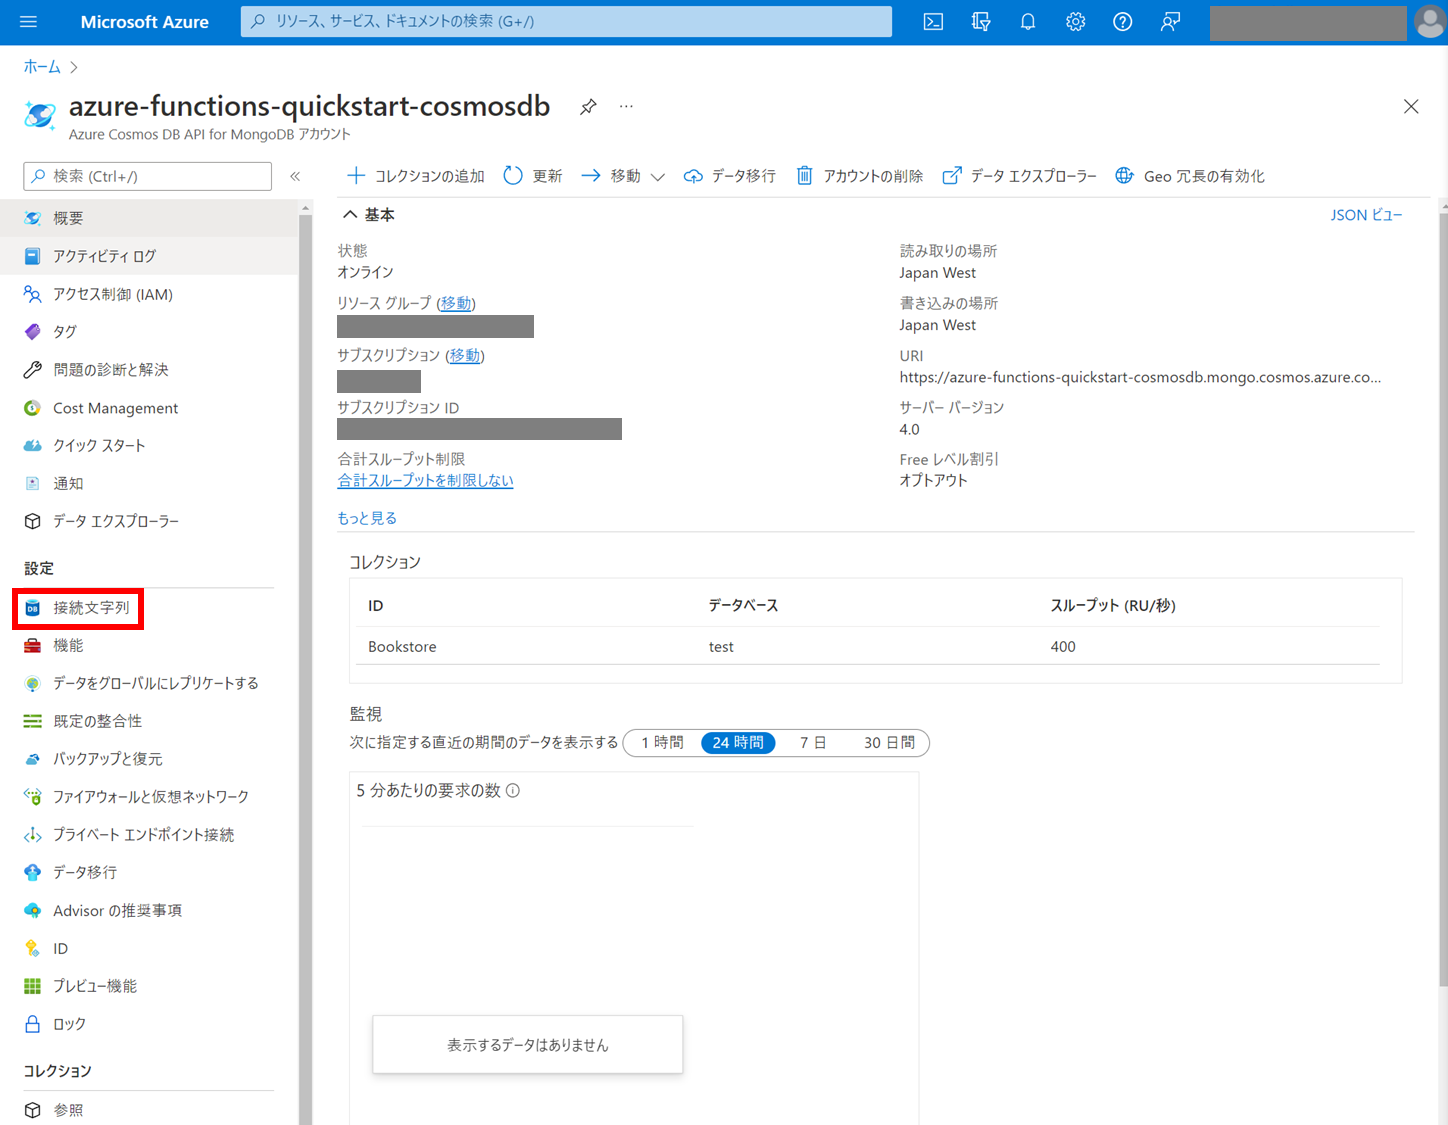1448x1125 pixels.
Task: Focus the global resource search box
Action: point(566,21)
